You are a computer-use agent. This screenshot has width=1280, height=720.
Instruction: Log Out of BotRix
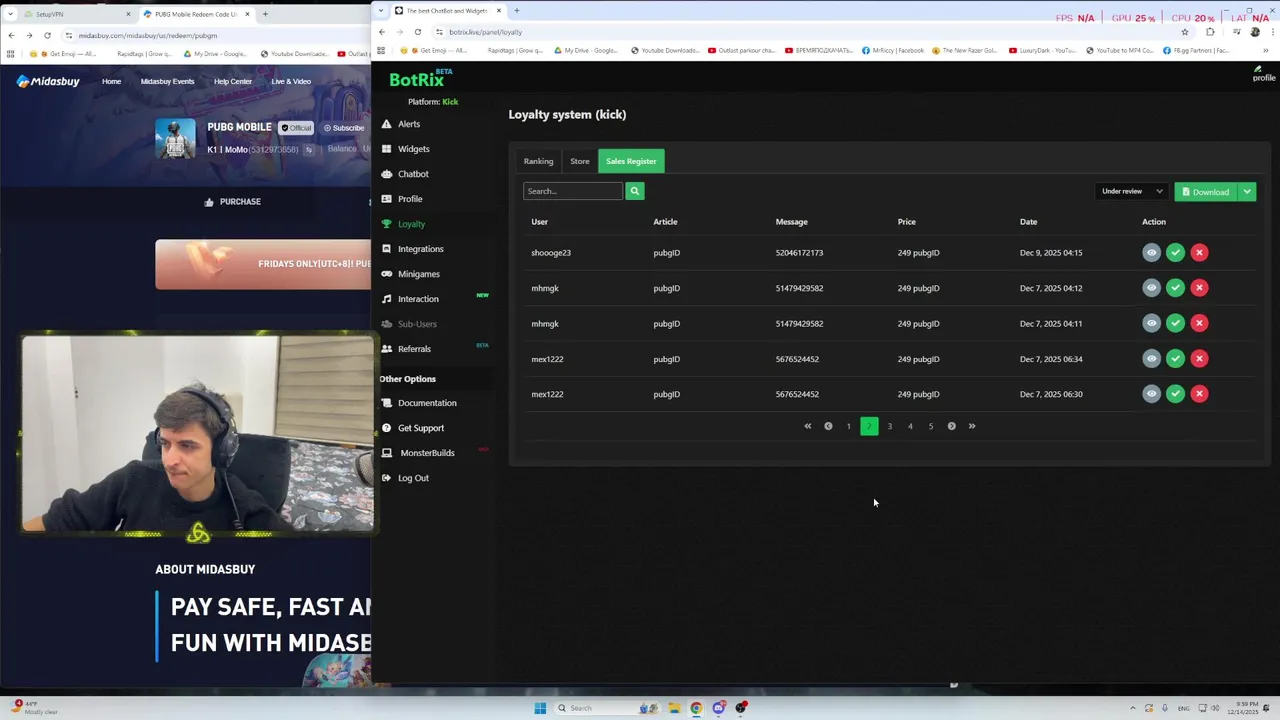413,478
